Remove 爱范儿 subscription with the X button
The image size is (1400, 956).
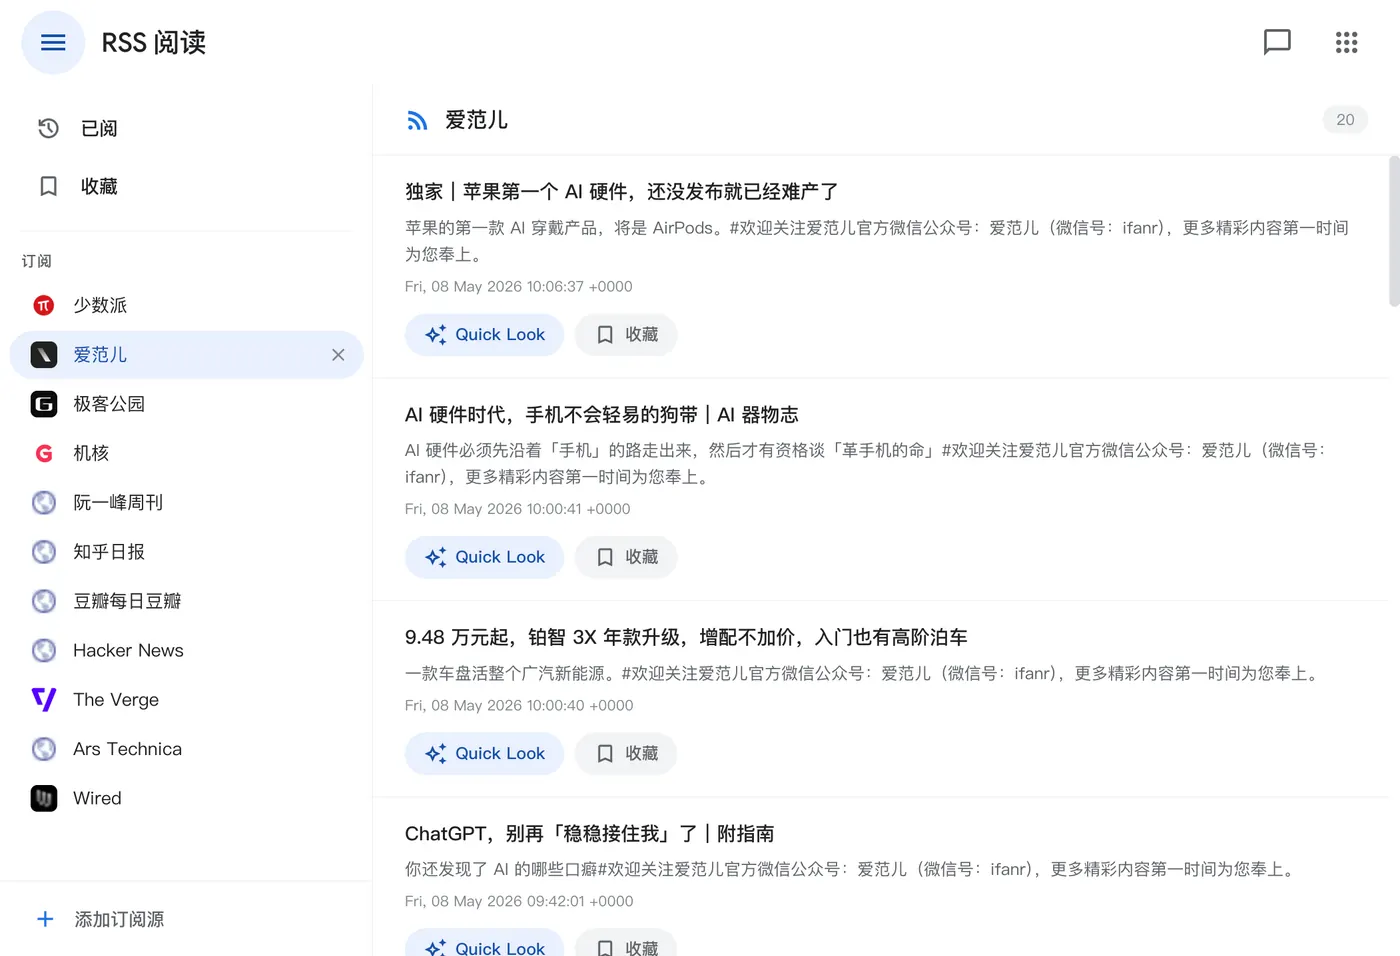(338, 355)
